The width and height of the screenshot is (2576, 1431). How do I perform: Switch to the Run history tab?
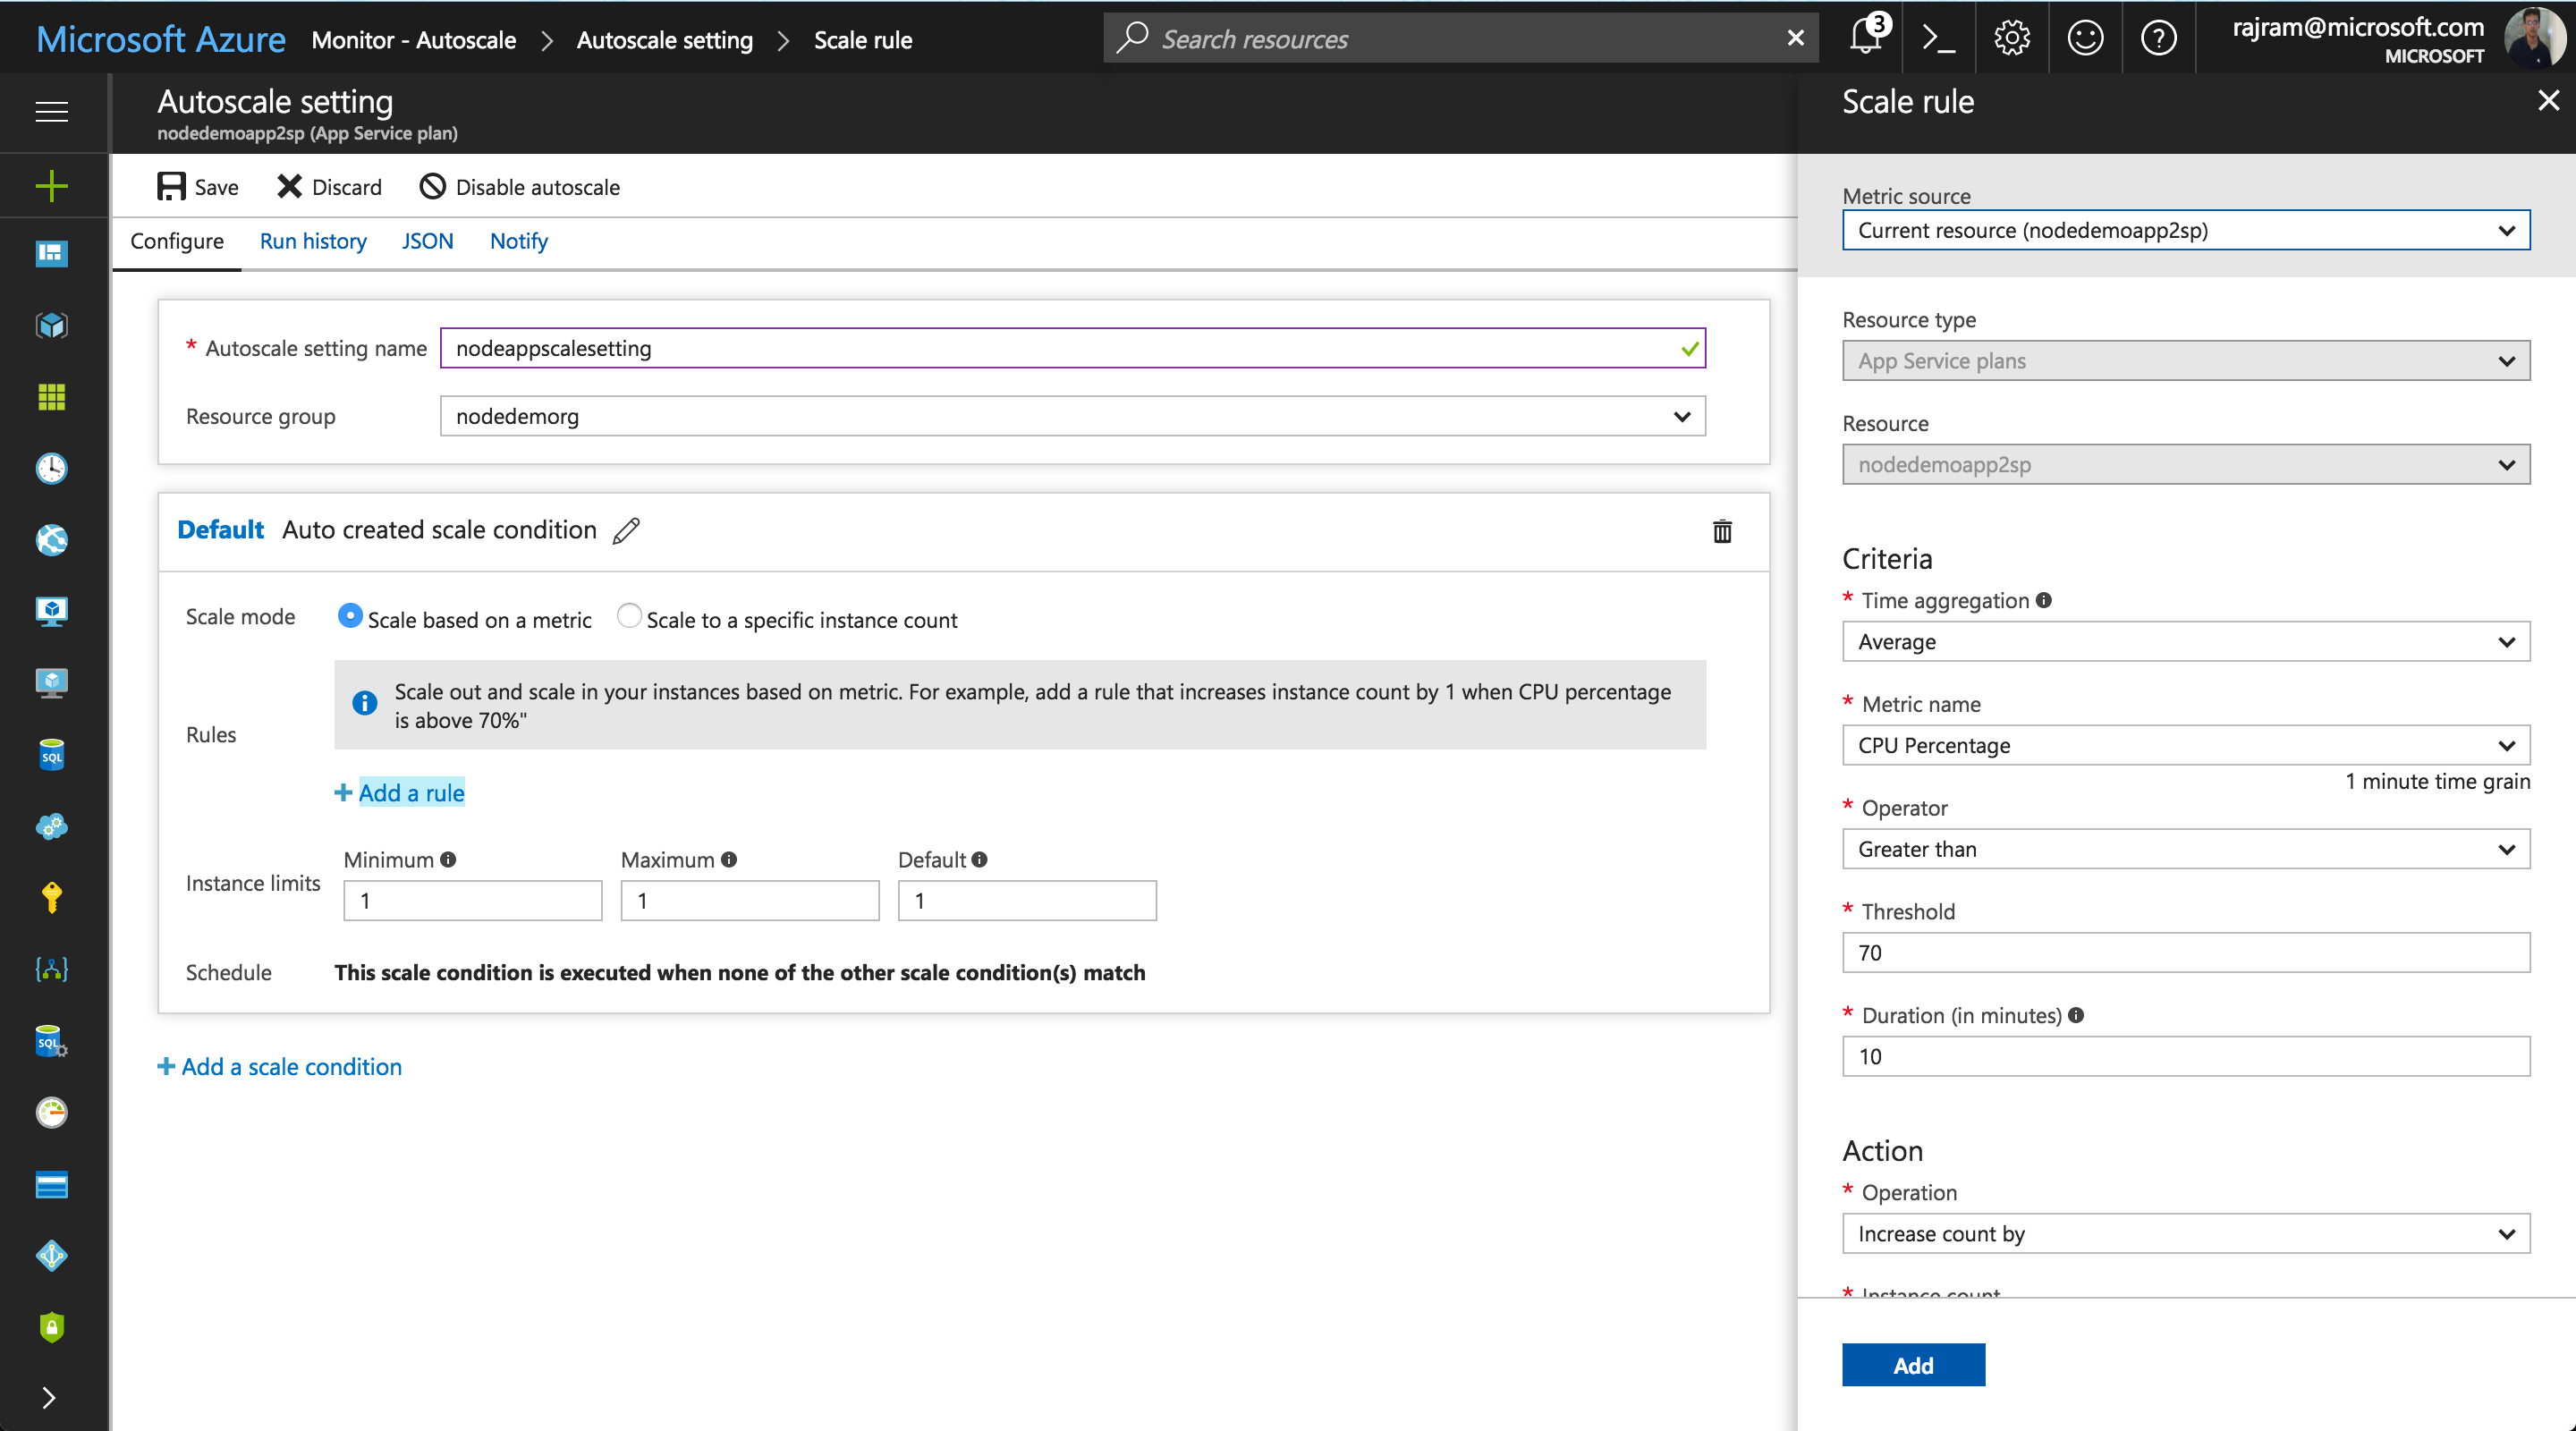313,241
